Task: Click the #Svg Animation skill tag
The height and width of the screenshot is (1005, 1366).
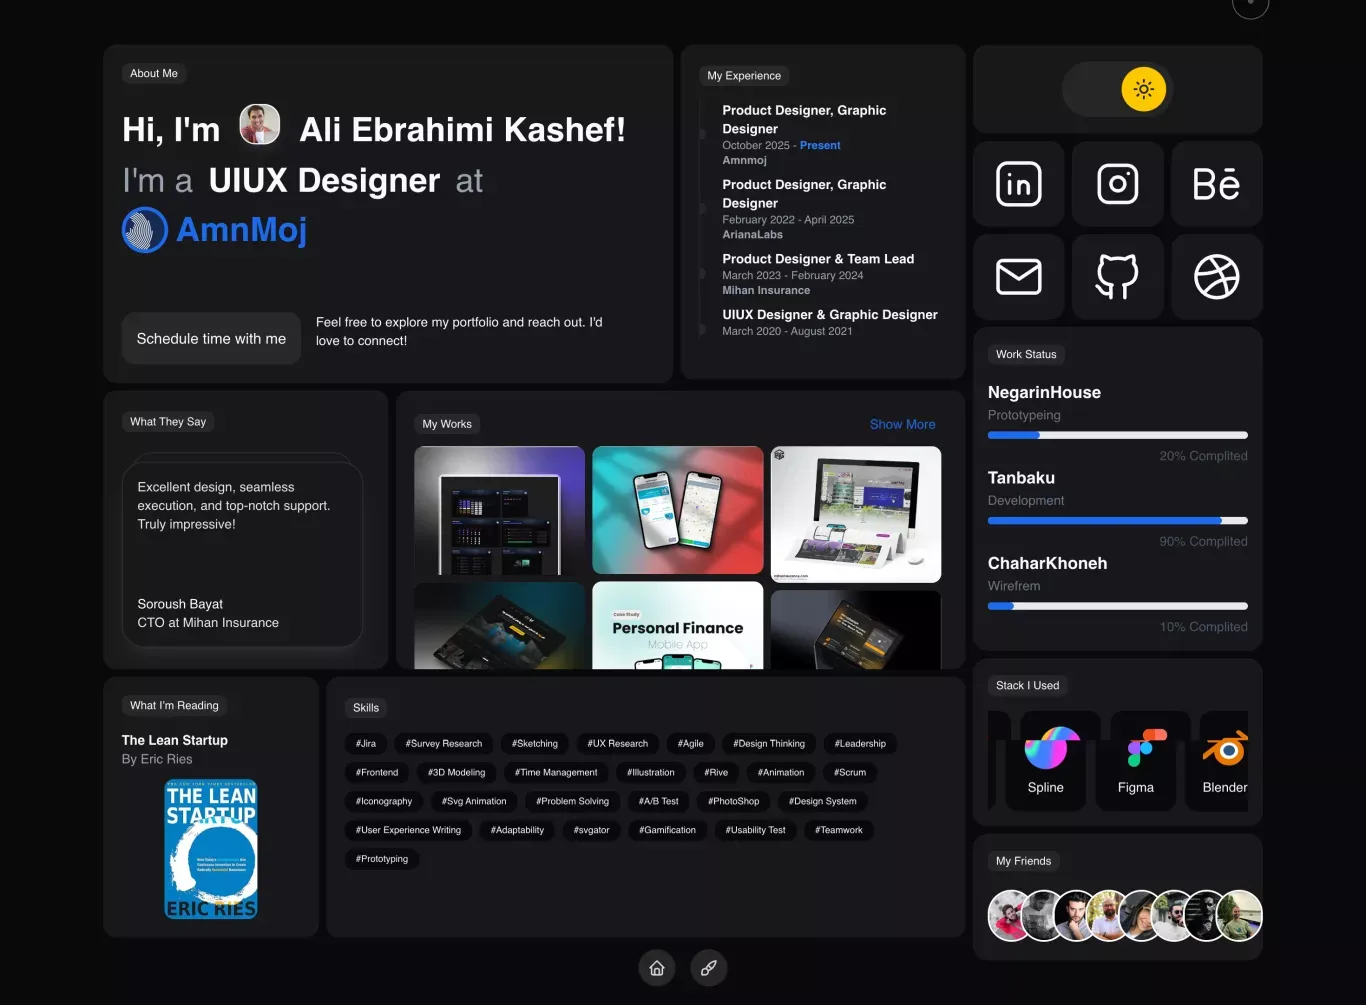Action: [x=474, y=802]
